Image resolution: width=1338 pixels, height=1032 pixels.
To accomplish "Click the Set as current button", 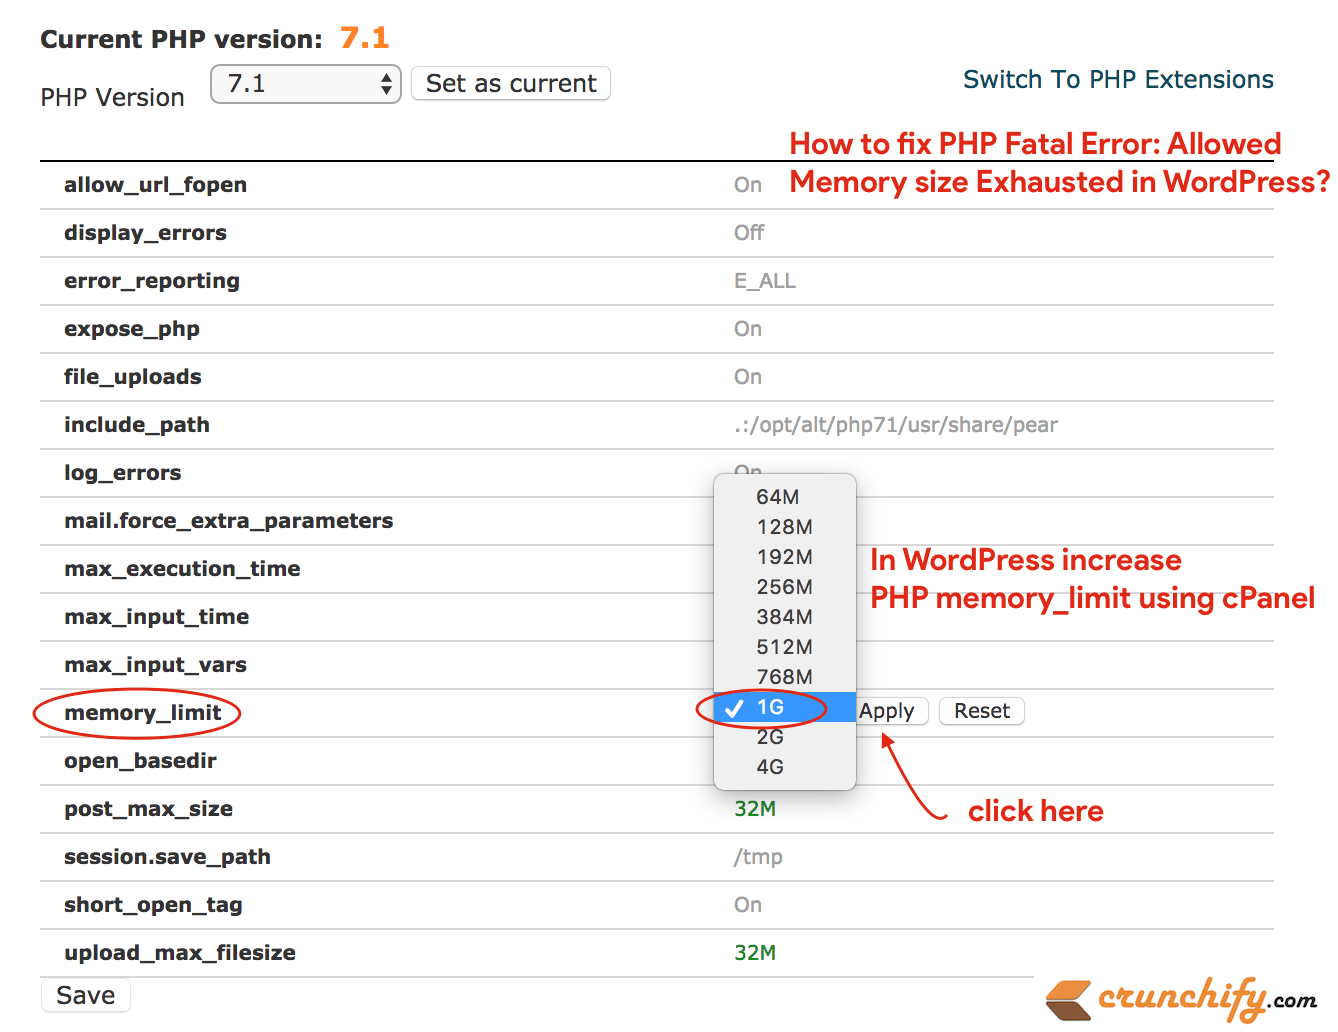I will 511,84.
